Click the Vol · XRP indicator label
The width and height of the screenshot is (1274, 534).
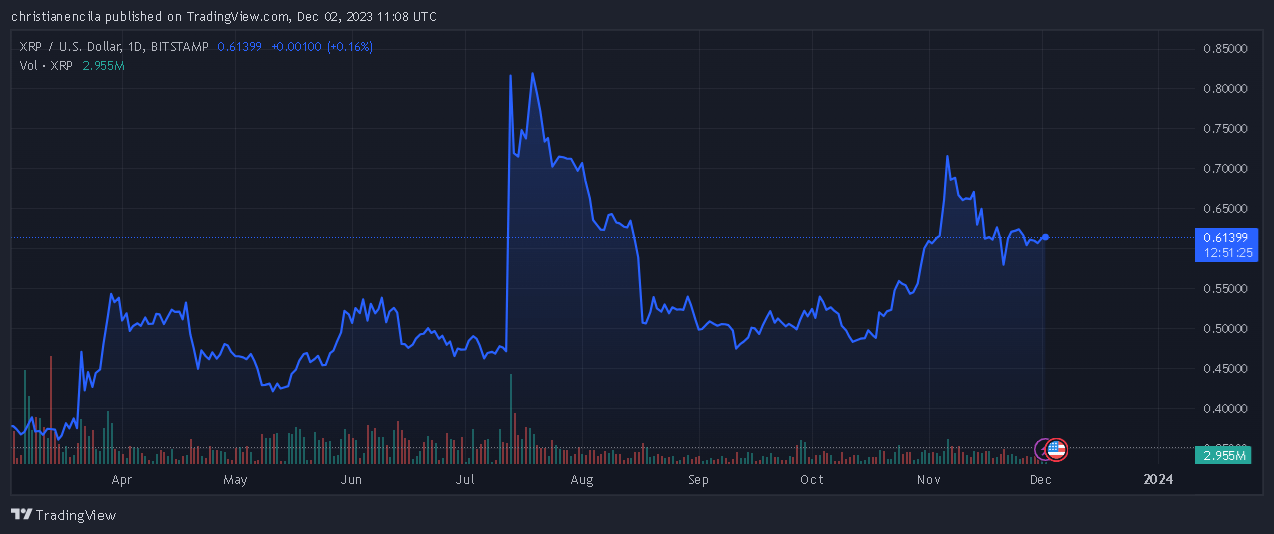point(45,65)
